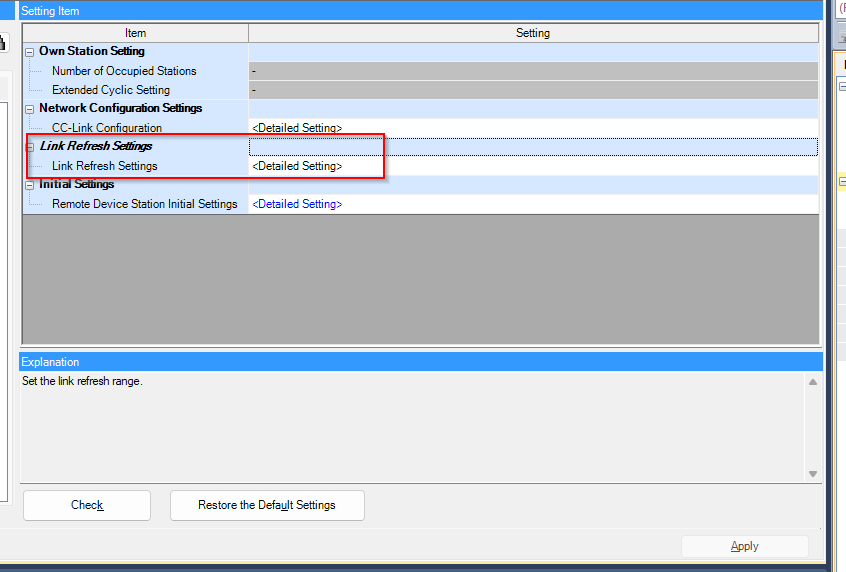Click the Number of Occupied Stations setting cell
This screenshot has height=572, width=846.
point(533,71)
